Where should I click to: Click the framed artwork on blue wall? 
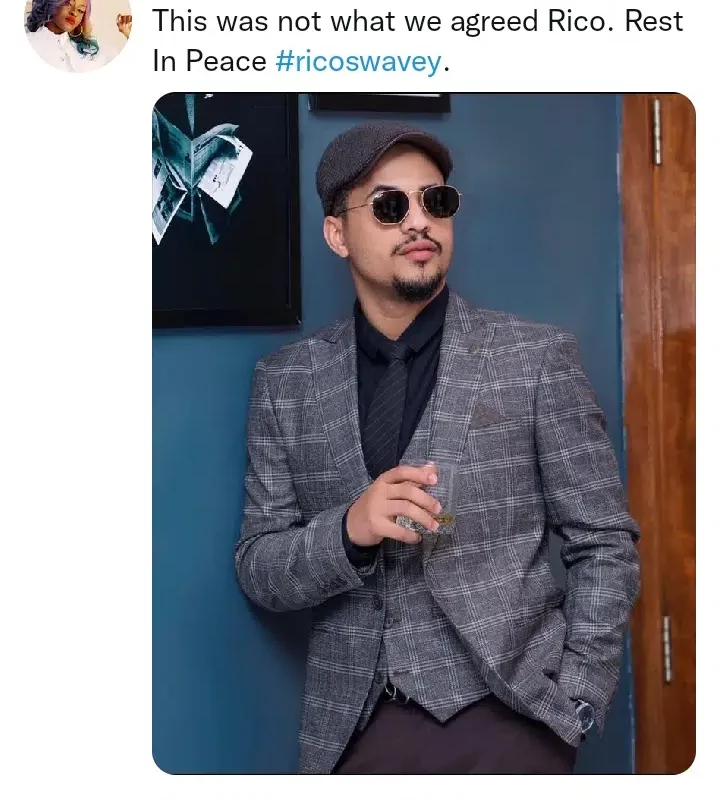pos(225,210)
